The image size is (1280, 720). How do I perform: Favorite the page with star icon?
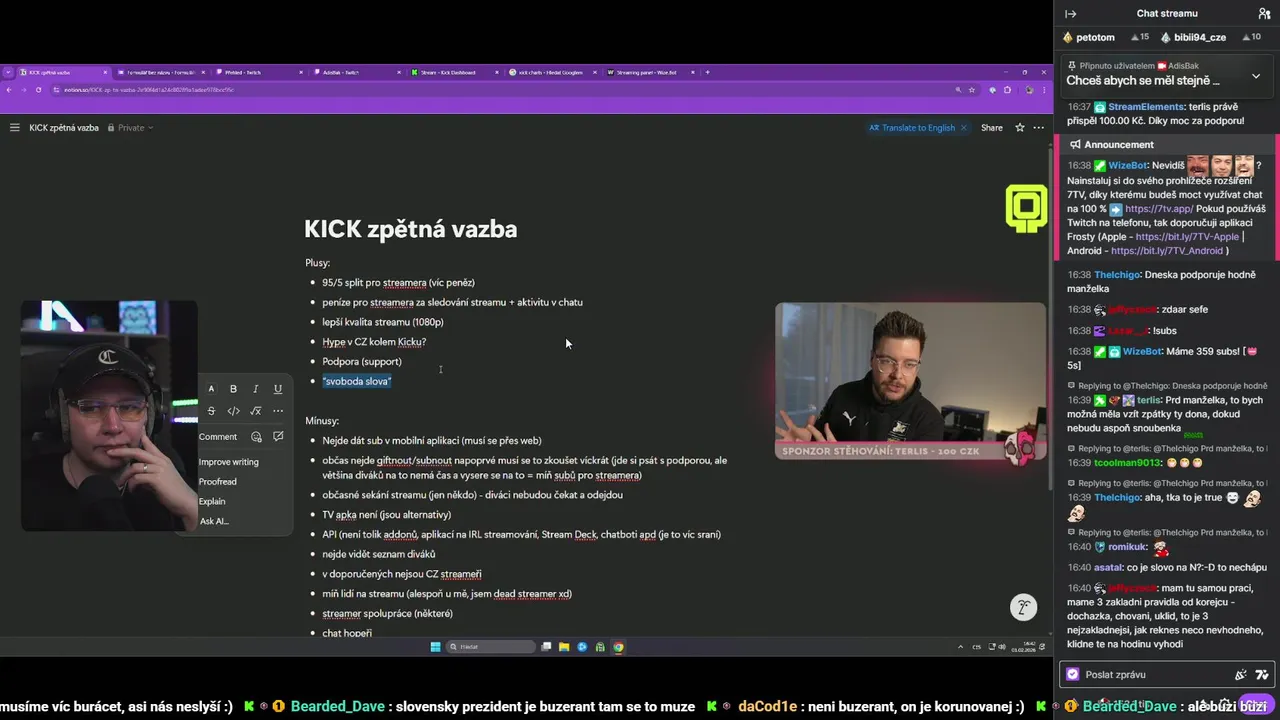click(x=1020, y=128)
